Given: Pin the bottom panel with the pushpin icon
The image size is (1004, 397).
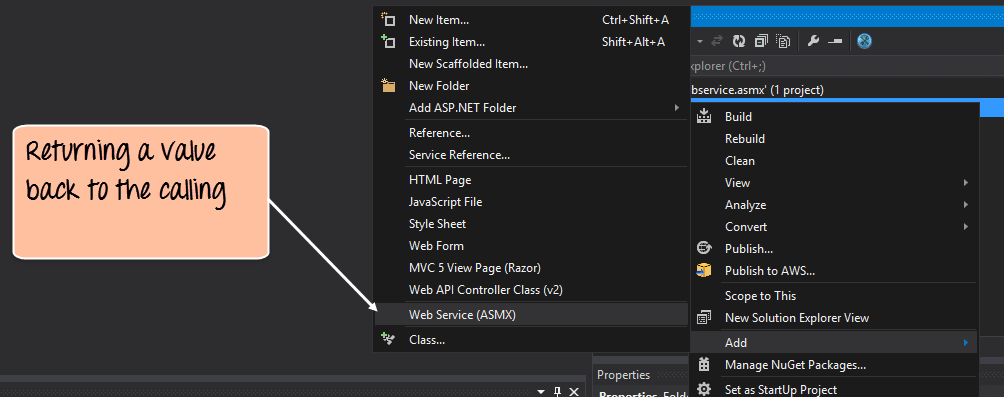Looking at the screenshot, I should (557, 391).
